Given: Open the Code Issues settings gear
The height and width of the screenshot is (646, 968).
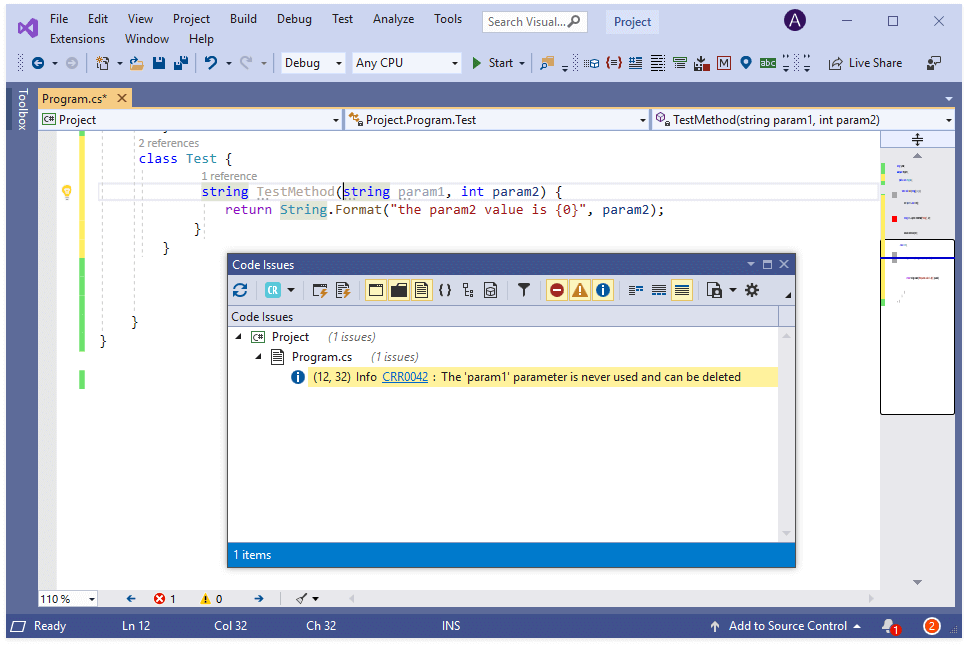Looking at the screenshot, I should 752,290.
